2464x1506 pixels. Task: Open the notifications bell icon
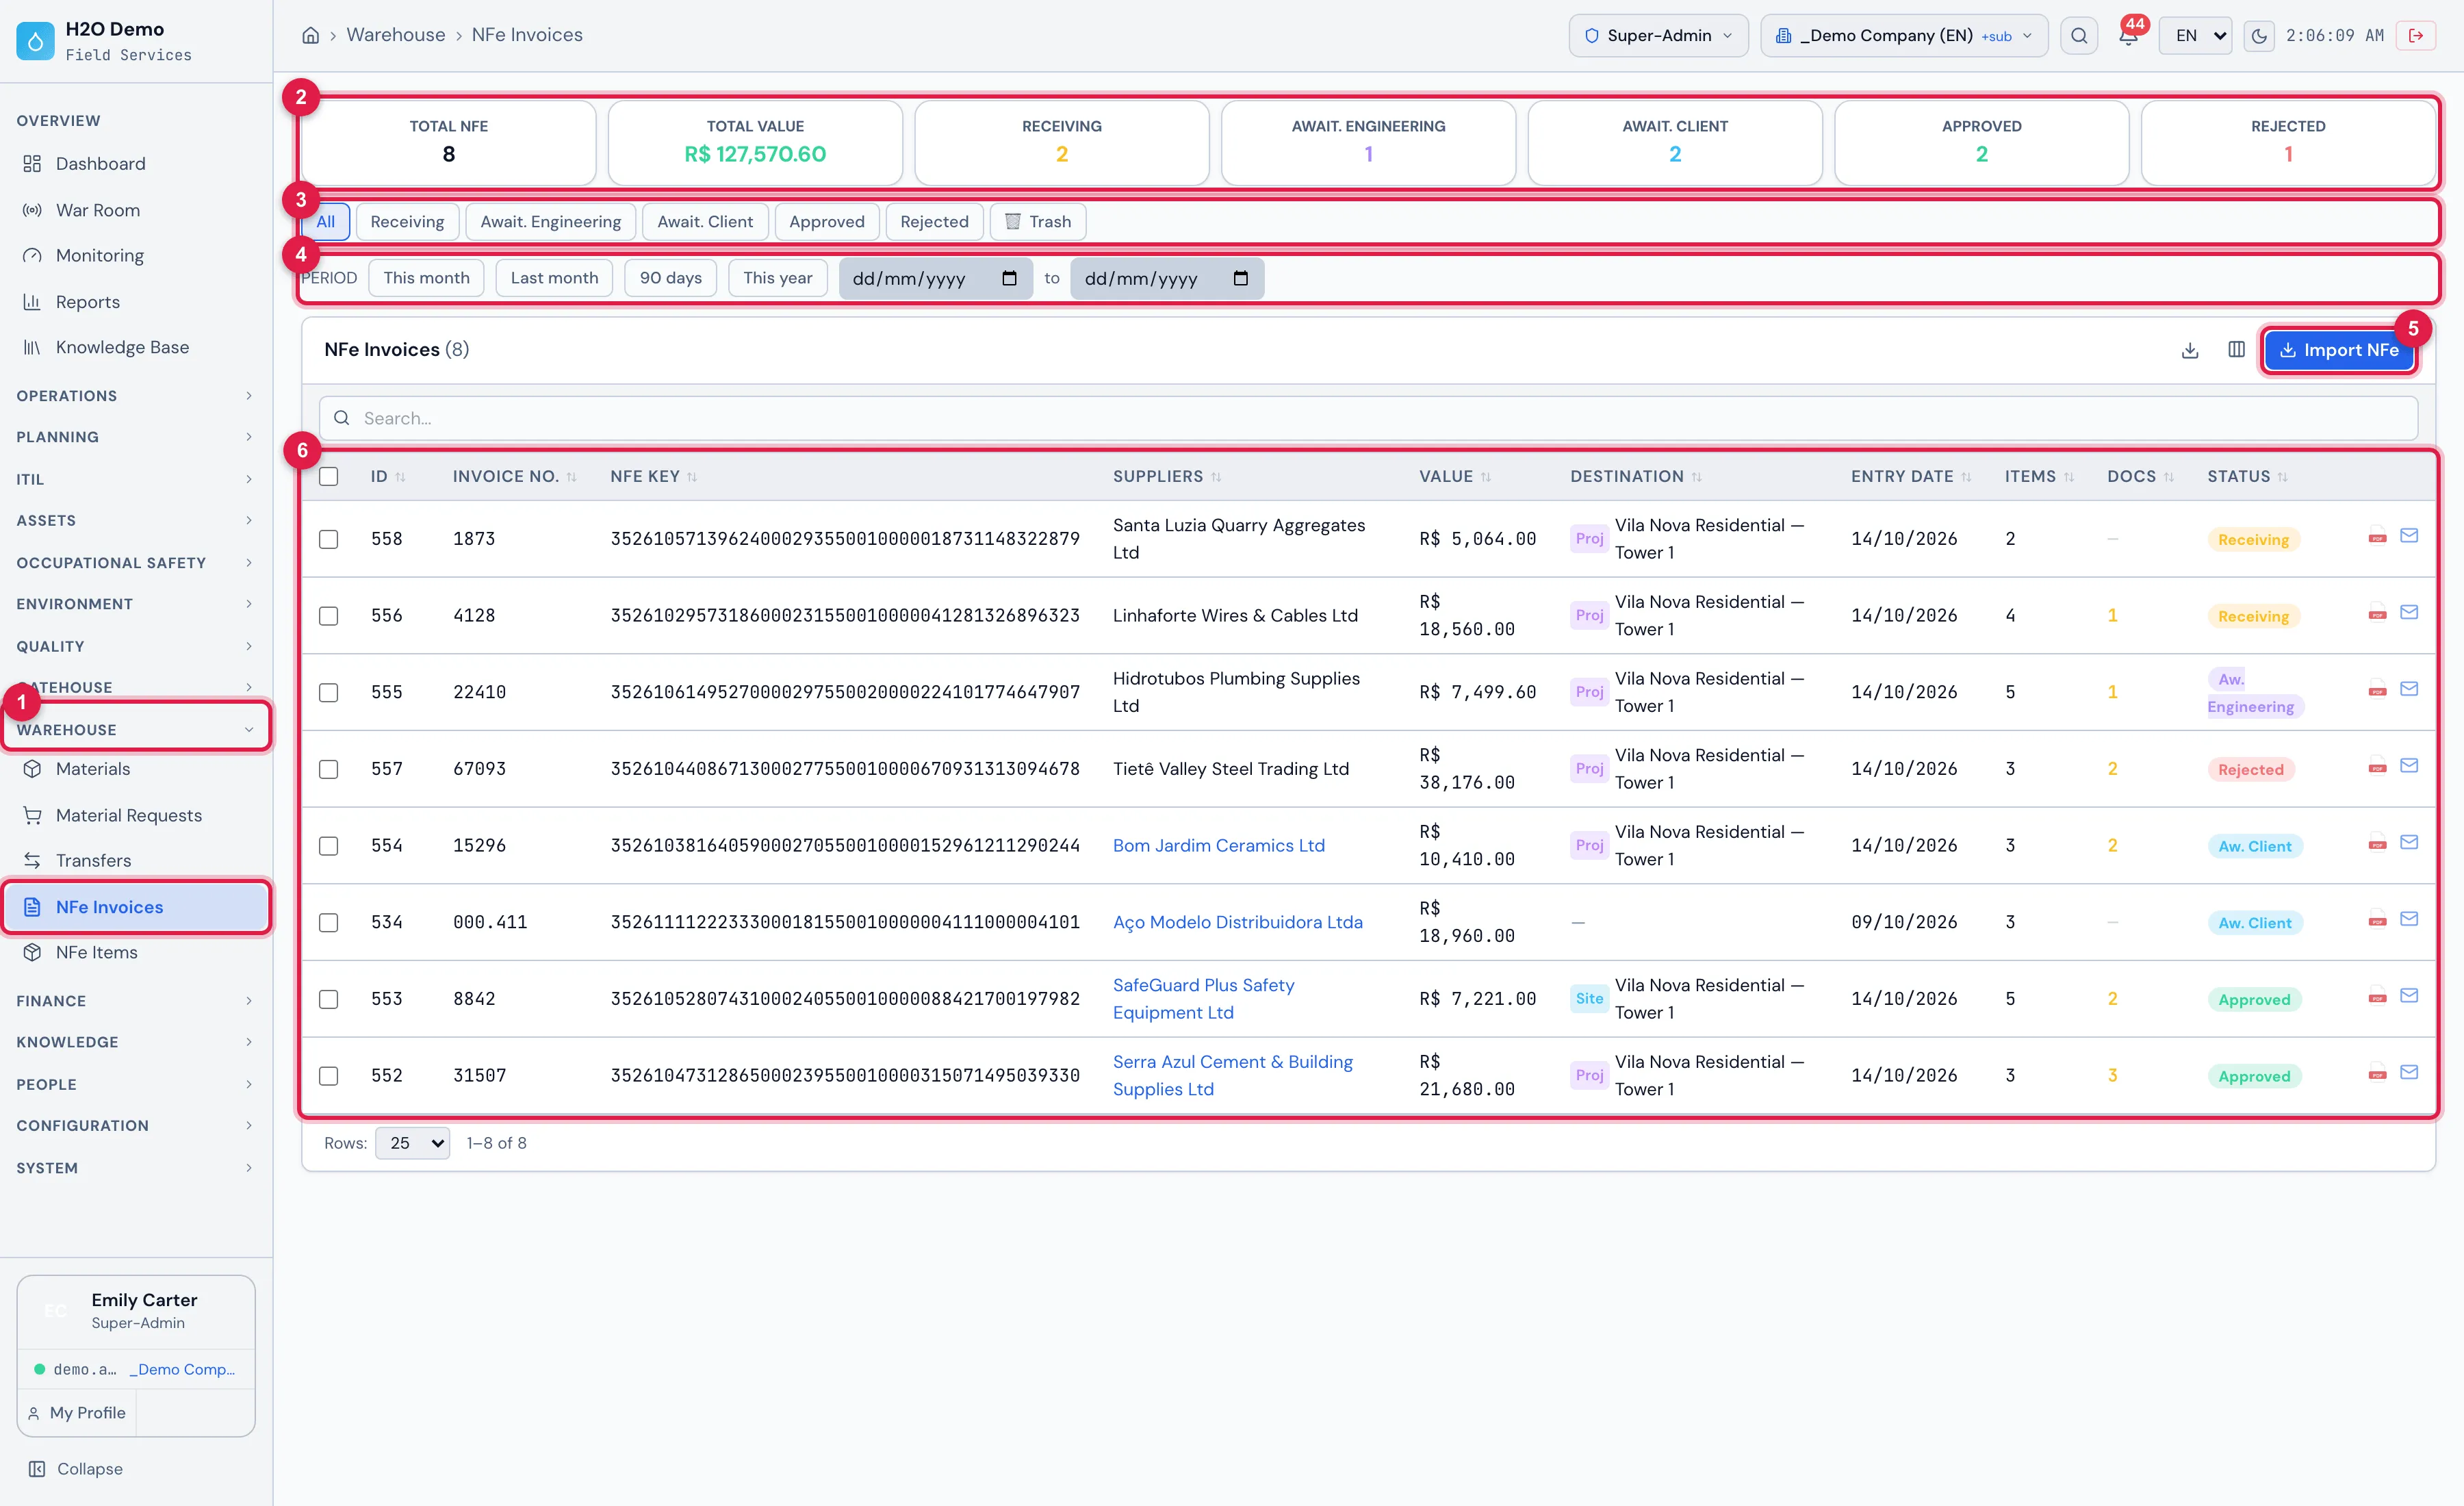pos(2128,36)
